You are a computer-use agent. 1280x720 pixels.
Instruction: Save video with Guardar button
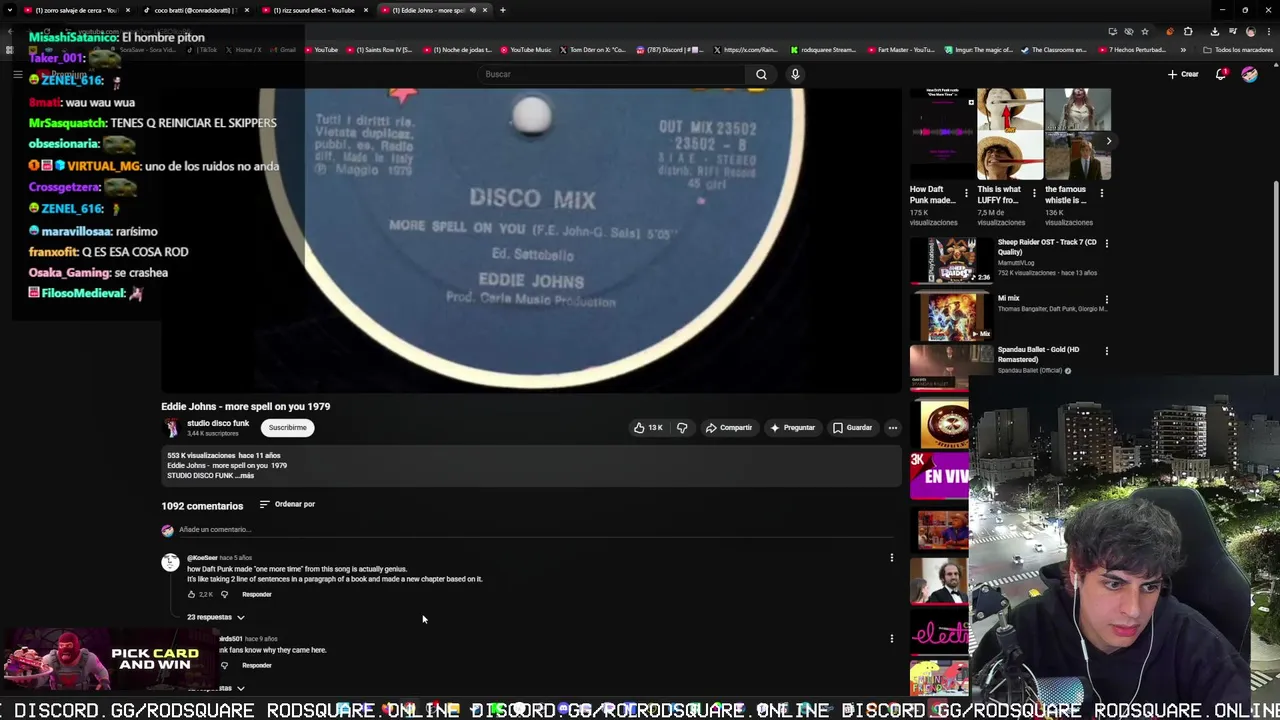(852, 428)
